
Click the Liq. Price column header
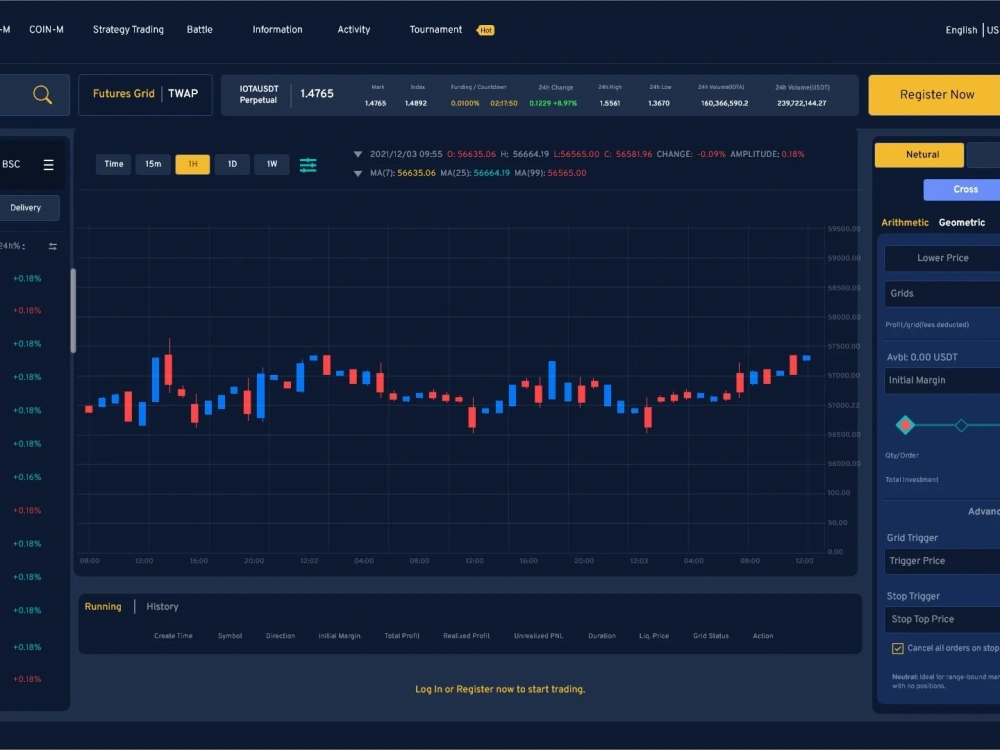pos(654,636)
